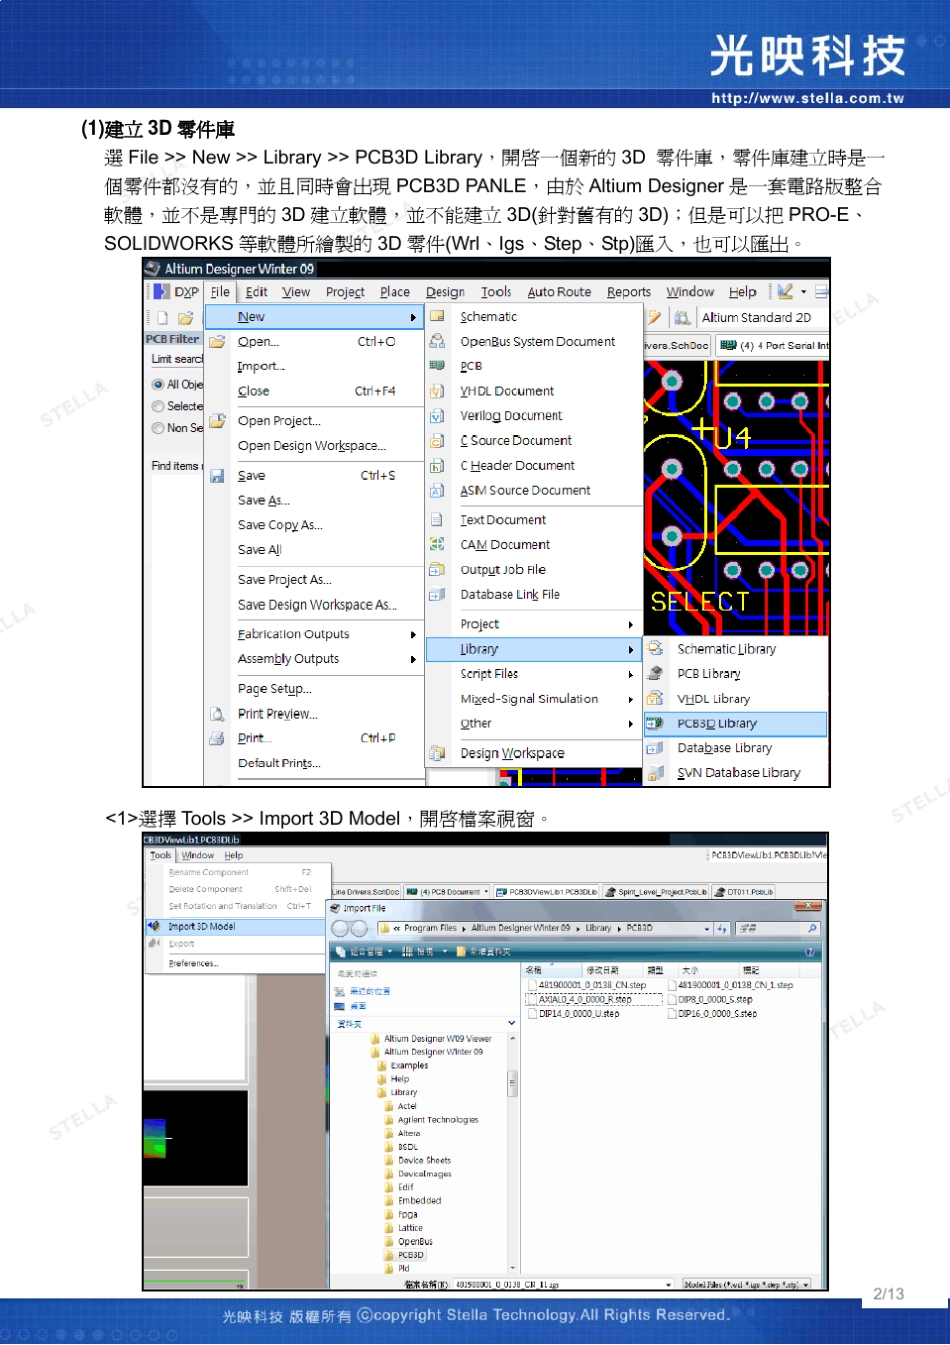Click the Print Preview icon in File menu
The height and width of the screenshot is (1345, 950).
pos(217,714)
